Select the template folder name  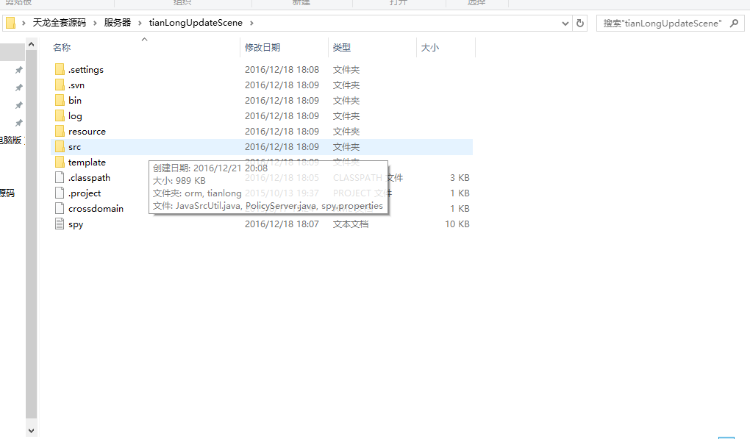[x=87, y=162]
